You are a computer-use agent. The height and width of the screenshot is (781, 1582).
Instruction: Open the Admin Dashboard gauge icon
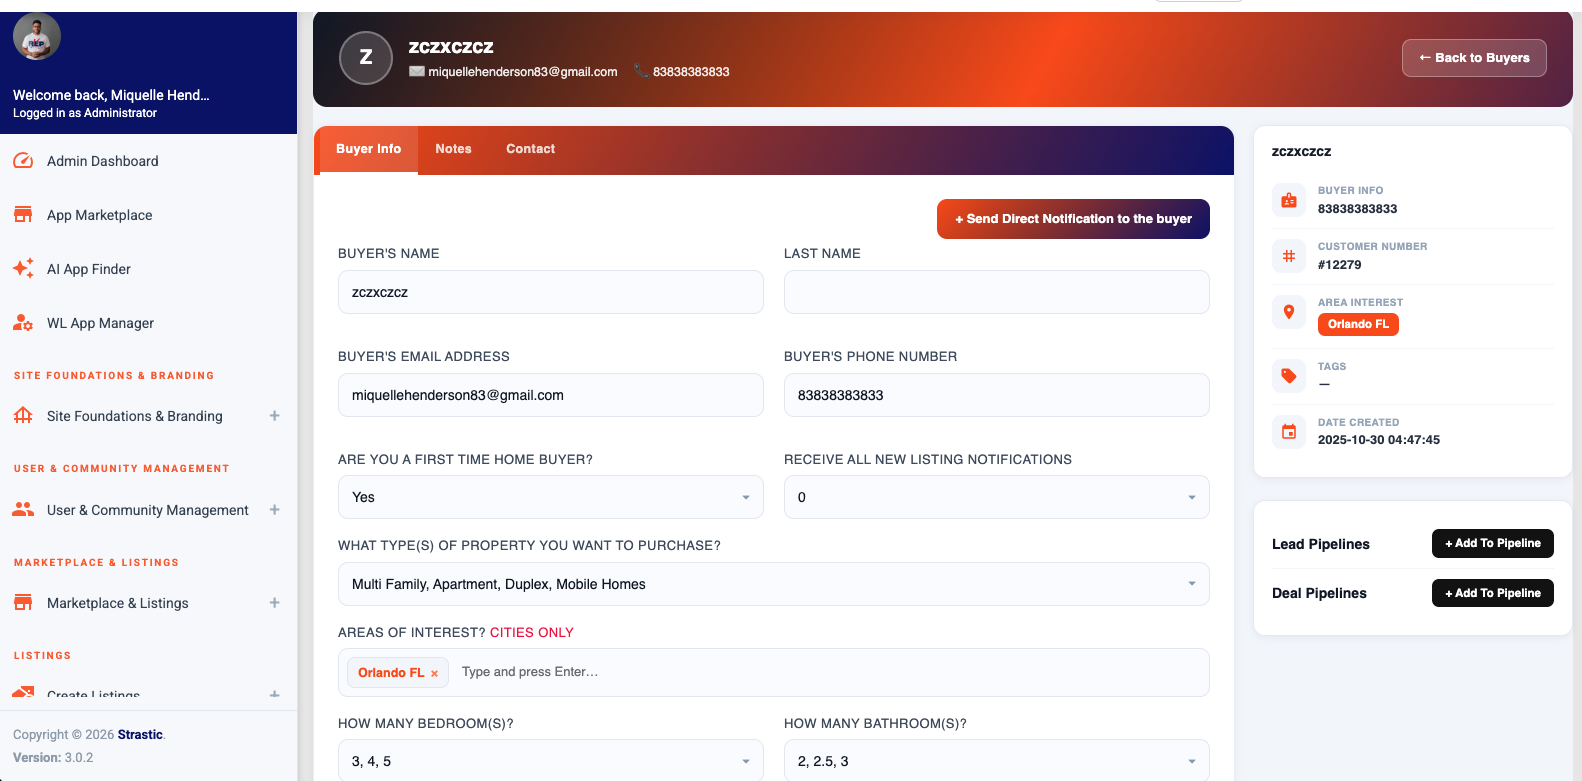pos(23,161)
